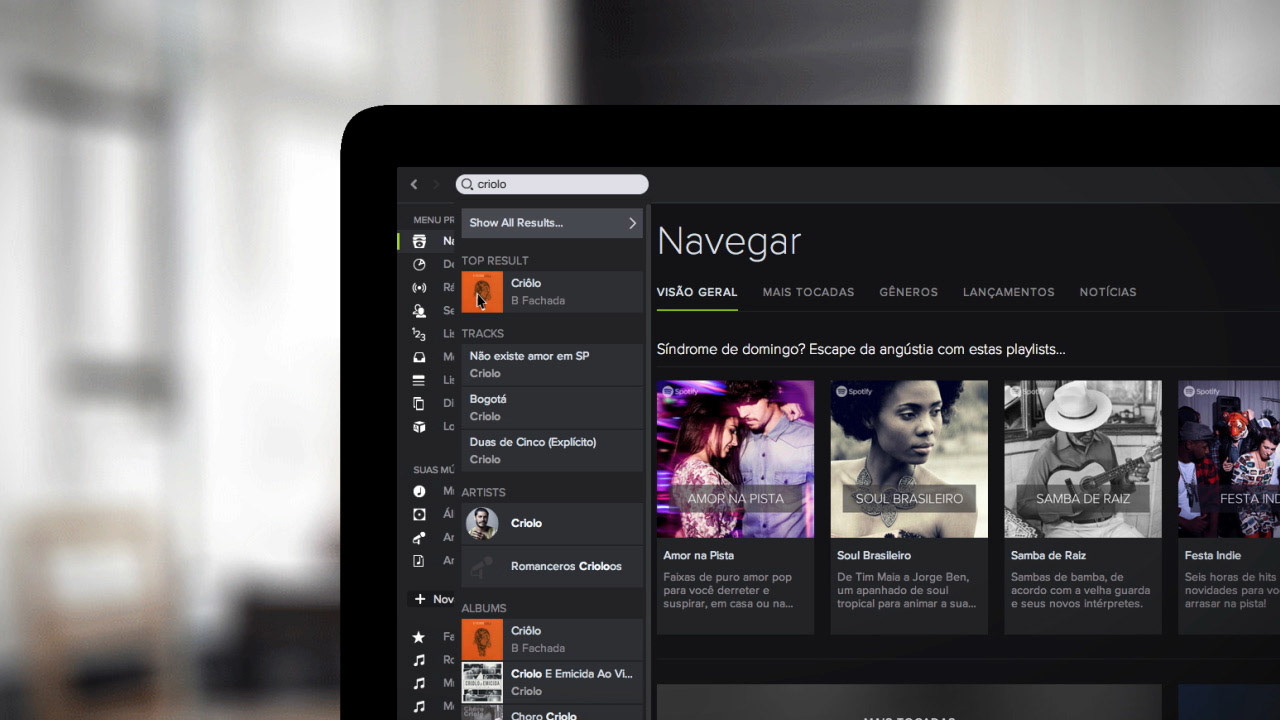Image resolution: width=1280 pixels, height=720 pixels.
Task: Click the forward navigation arrow
Action: [x=436, y=184]
